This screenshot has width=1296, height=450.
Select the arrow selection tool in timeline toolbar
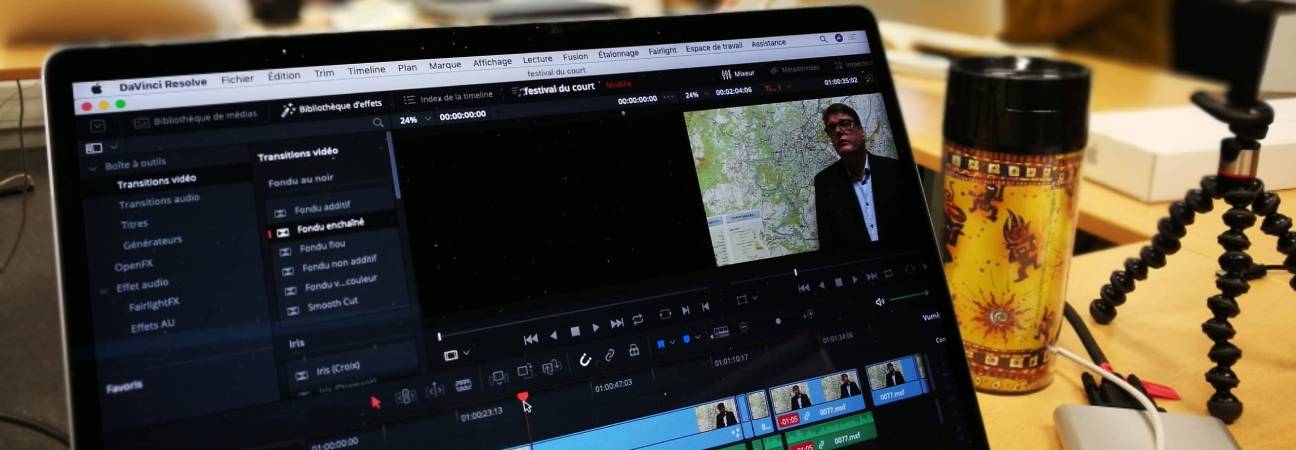tap(376, 402)
